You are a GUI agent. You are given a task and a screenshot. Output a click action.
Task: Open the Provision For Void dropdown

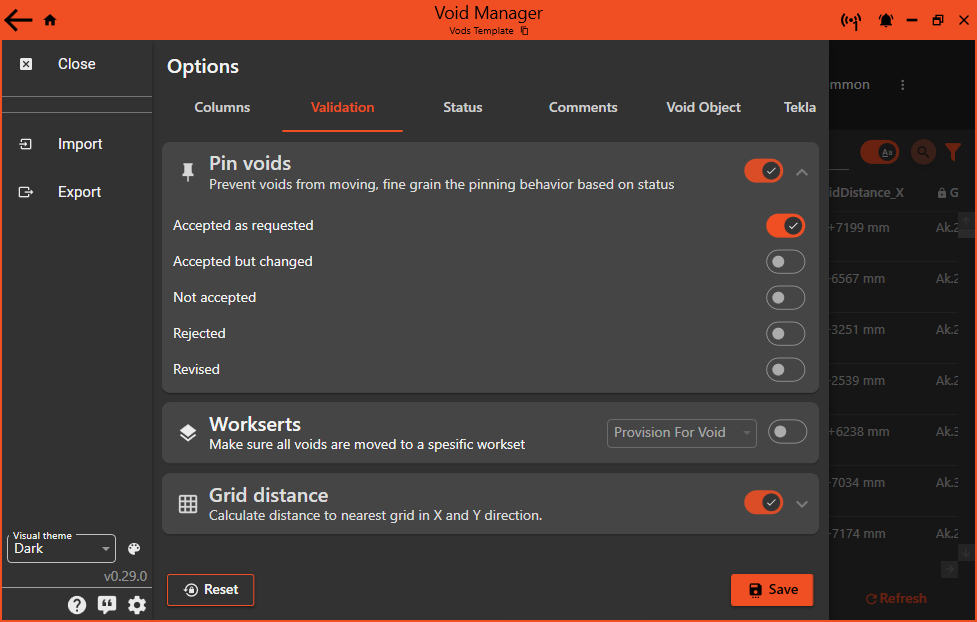tap(681, 433)
